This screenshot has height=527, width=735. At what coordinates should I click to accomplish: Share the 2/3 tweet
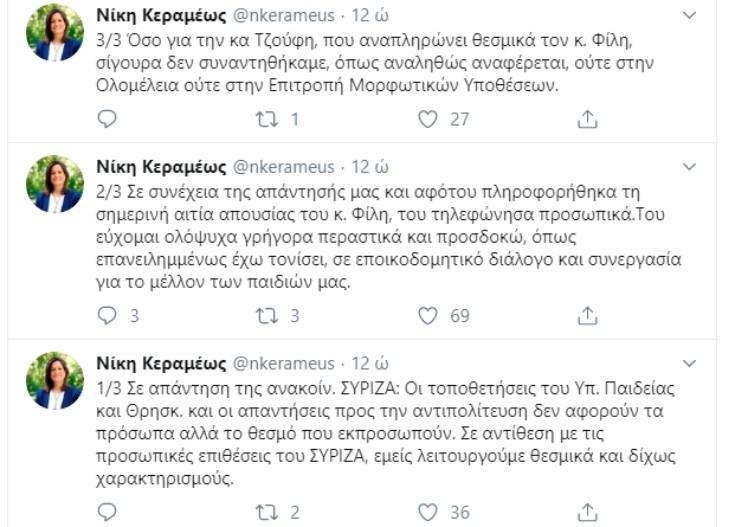[x=587, y=316]
